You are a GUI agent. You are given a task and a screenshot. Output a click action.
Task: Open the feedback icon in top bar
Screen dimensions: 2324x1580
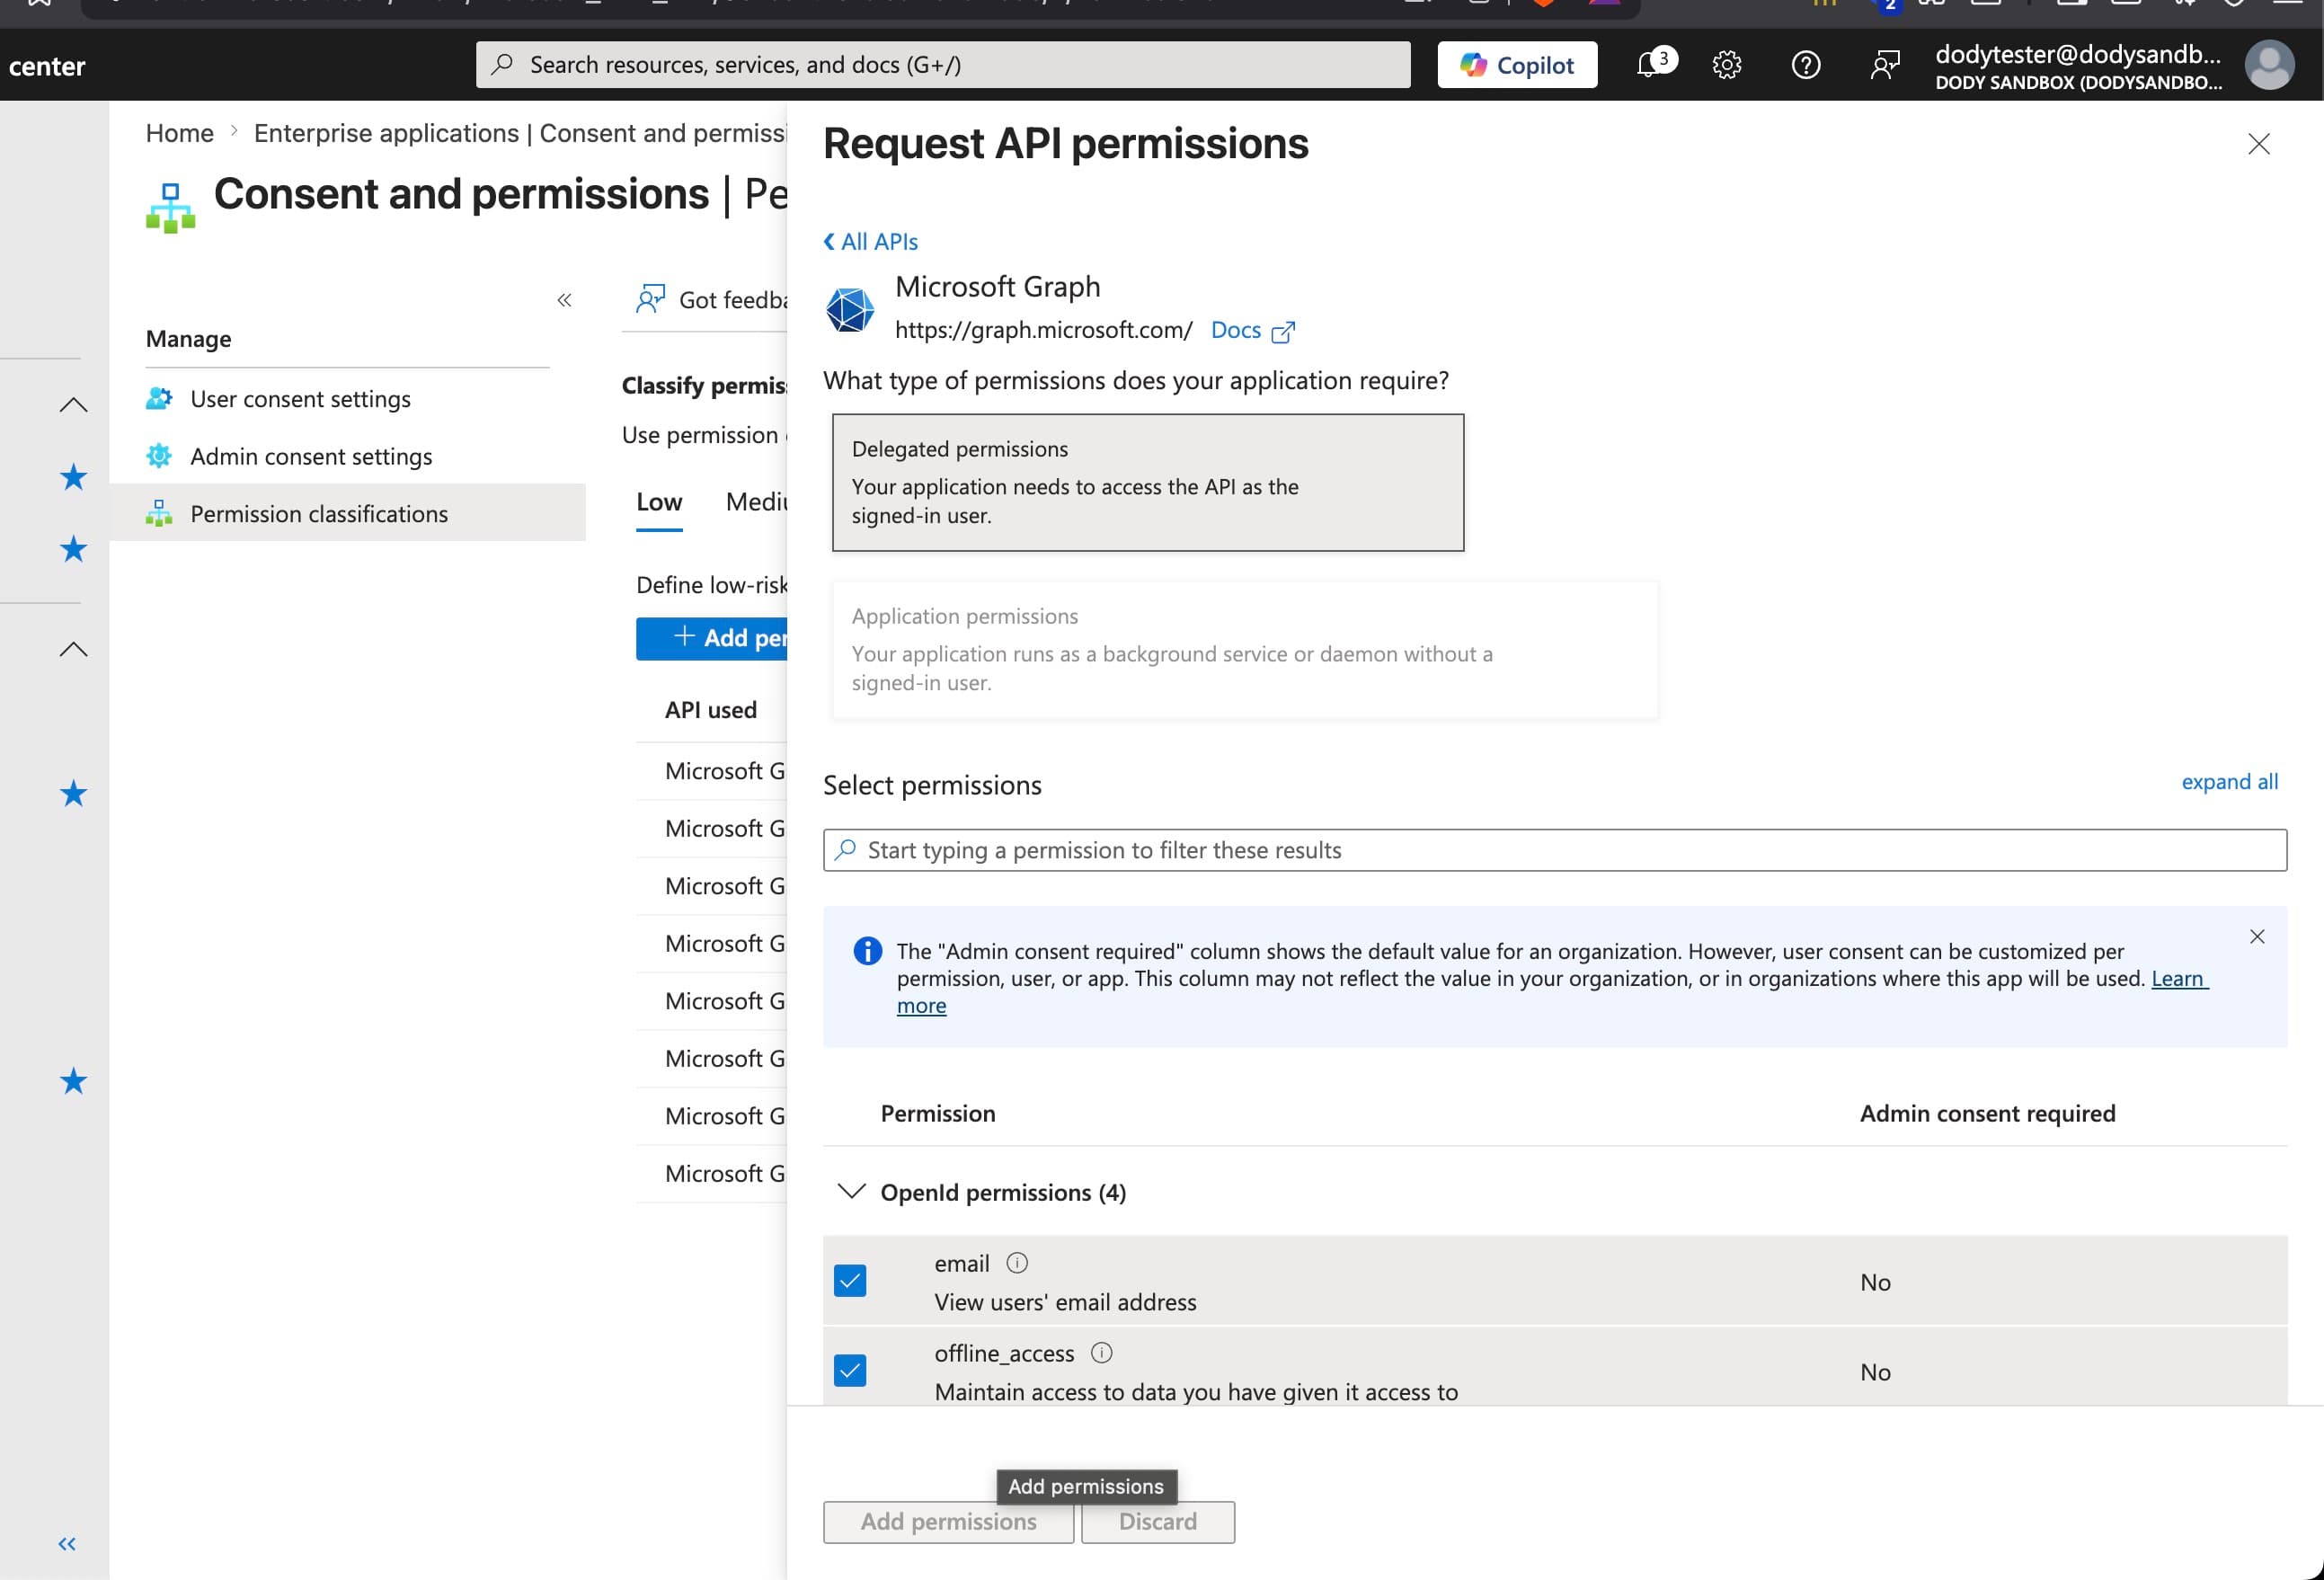(1884, 65)
